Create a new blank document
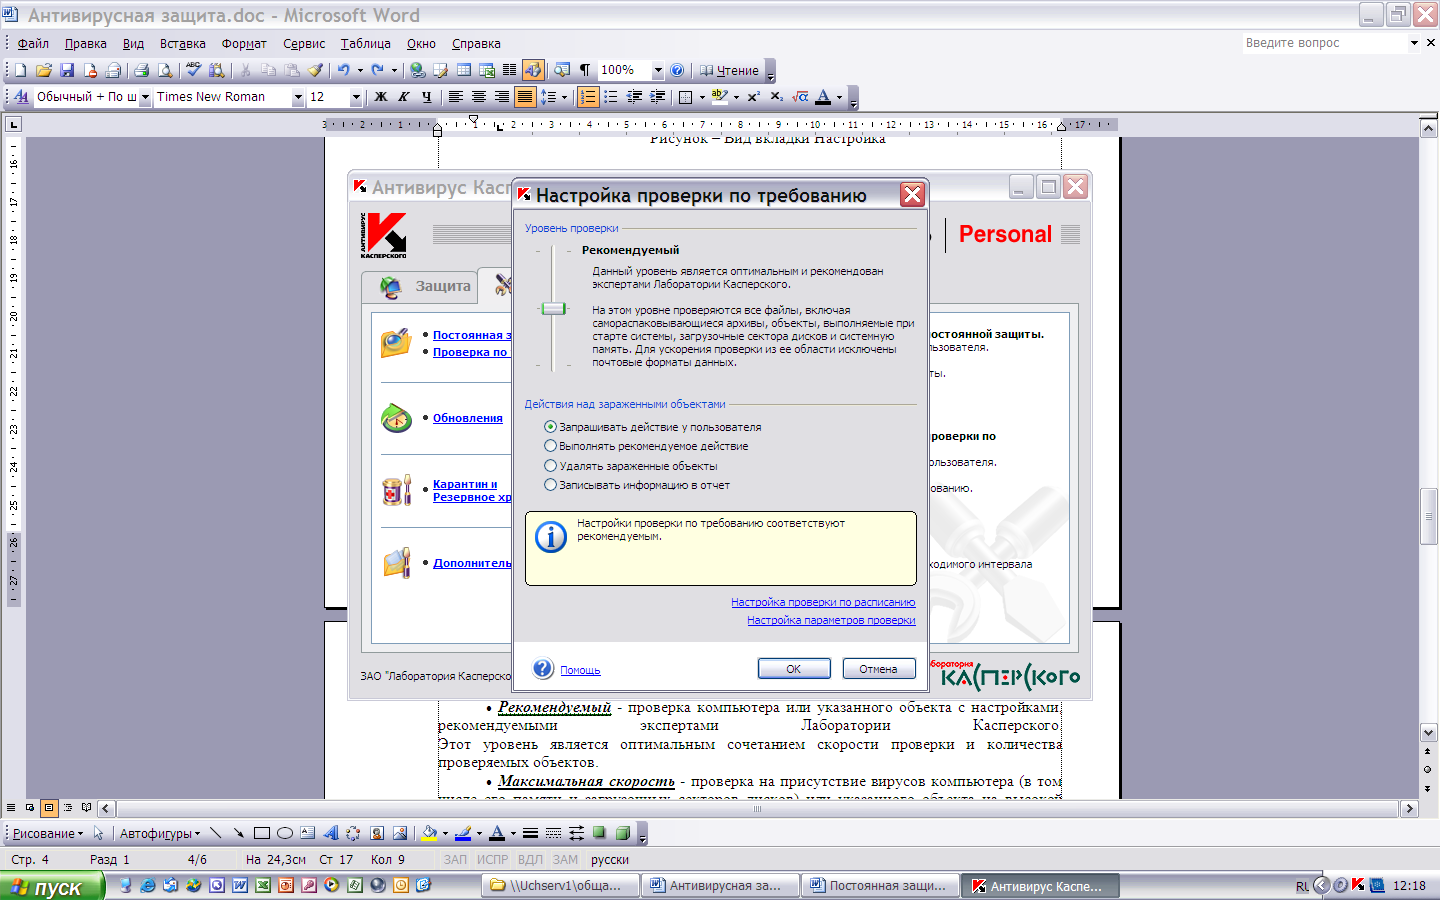The width and height of the screenshot is (1440, 900). click(20, 70)
